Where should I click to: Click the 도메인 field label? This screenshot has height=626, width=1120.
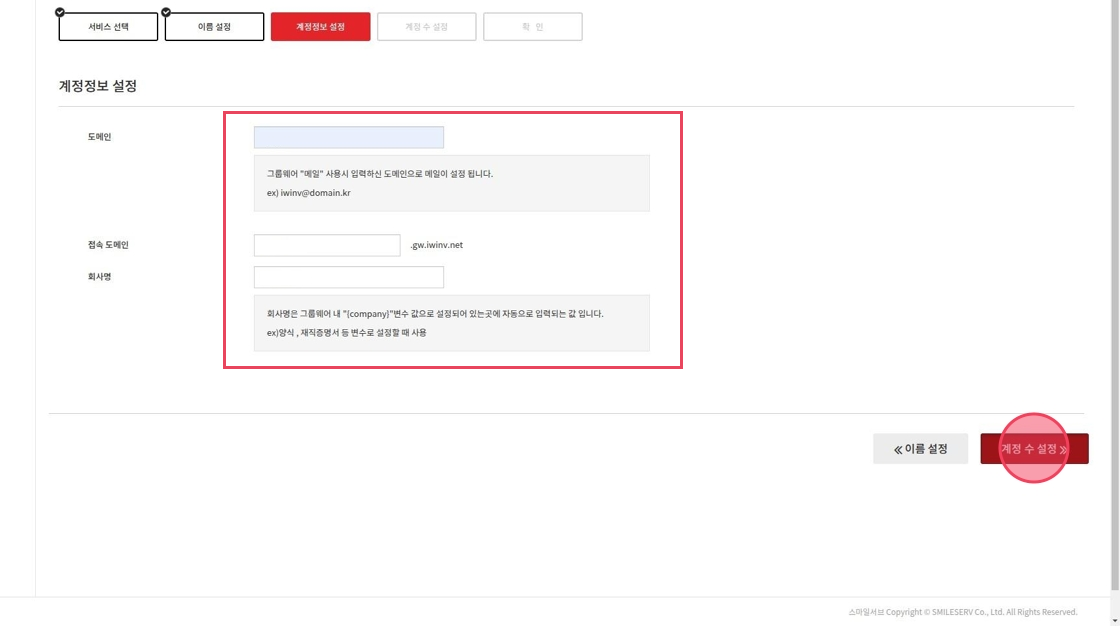pyautogui.click(x=99, y=136)
